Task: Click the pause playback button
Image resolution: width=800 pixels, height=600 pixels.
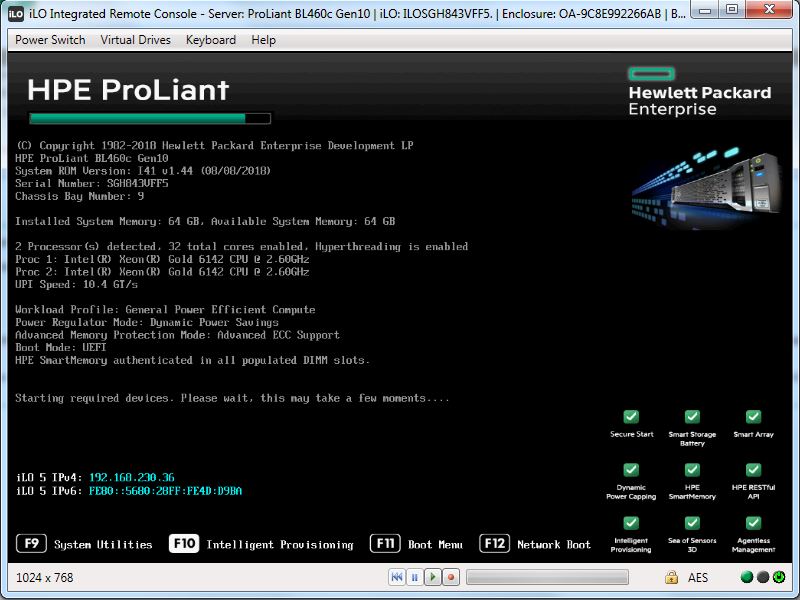Action: pyautogui.click(x=414, y=577)
